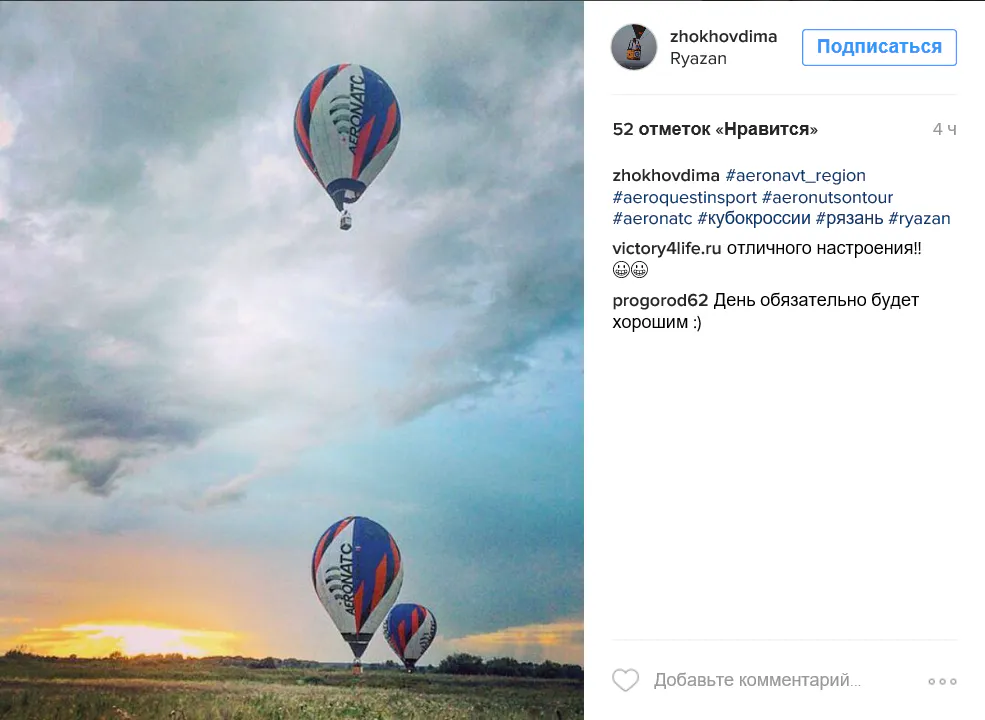The height and width of the screenshot is (720, 985).
Task: Open the zhokhovdima profile avatar
Action: [634, 47]
